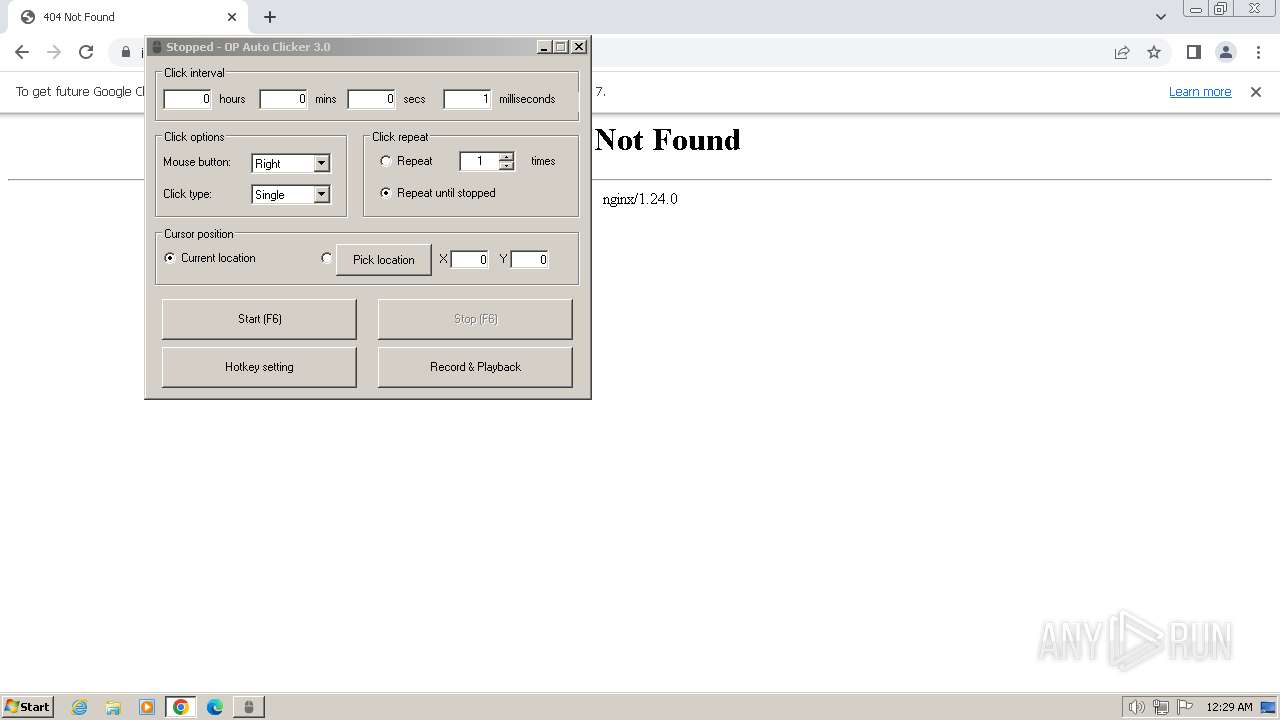Click the hours interval field
1280x720 pixels.
(188, 99)
